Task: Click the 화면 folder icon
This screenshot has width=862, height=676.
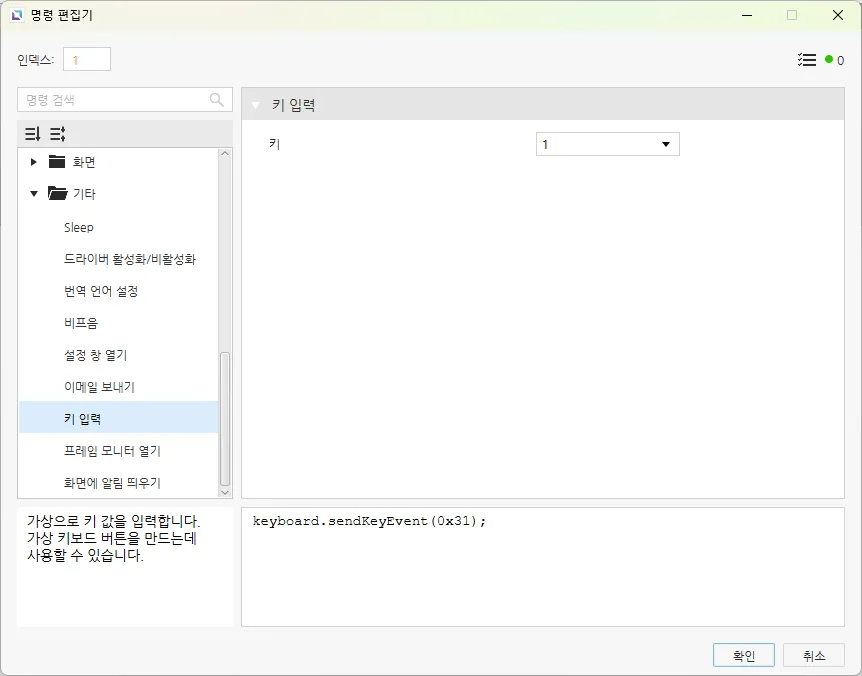Action: click(x=58, y=162)
